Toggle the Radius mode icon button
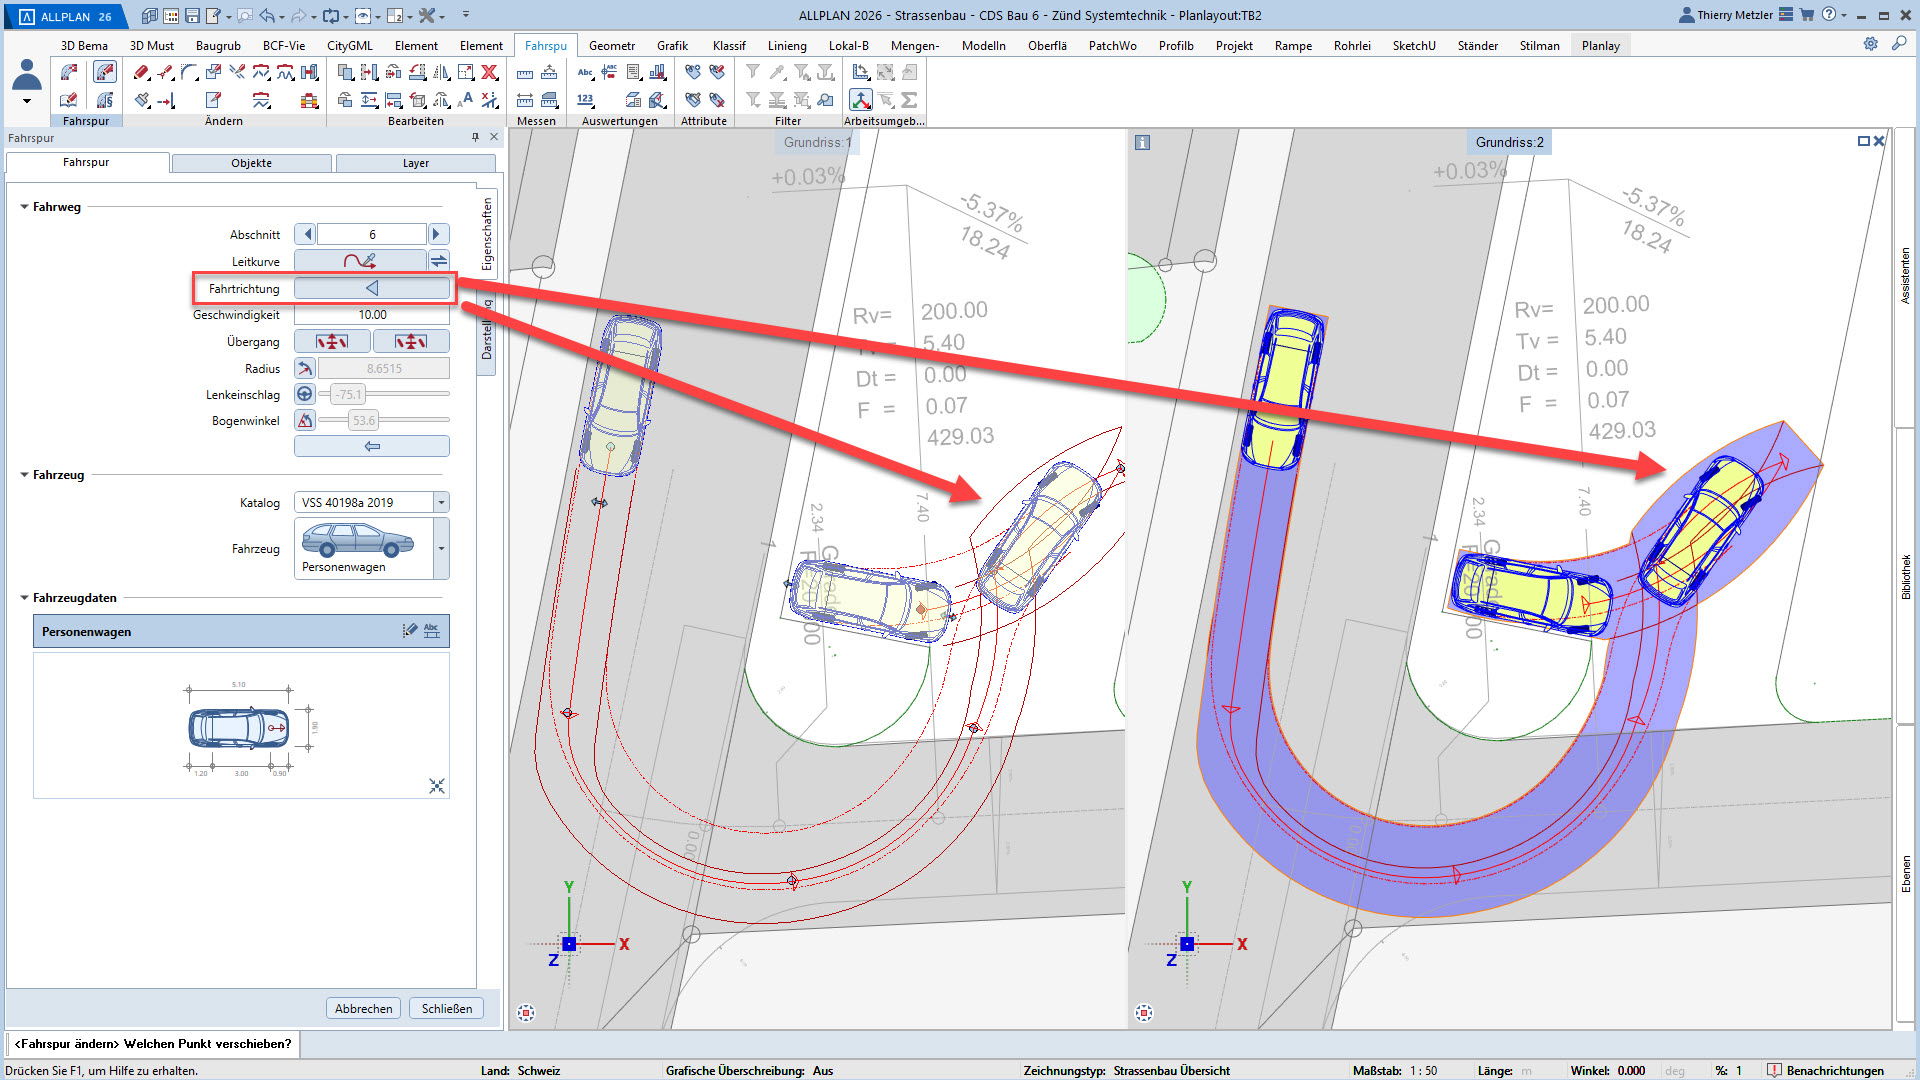The height and width of the screenshot is (1080, 1920). [305, 368]
